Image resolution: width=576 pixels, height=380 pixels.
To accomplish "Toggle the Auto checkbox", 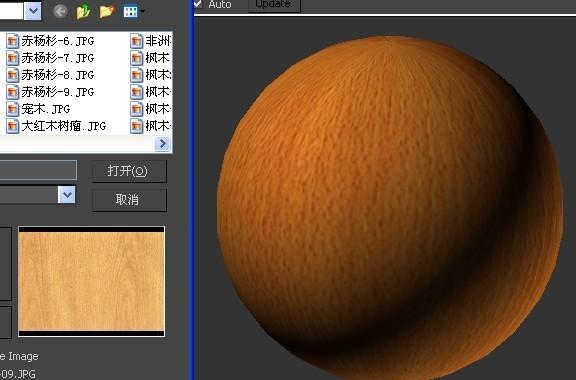I will 198,3.
